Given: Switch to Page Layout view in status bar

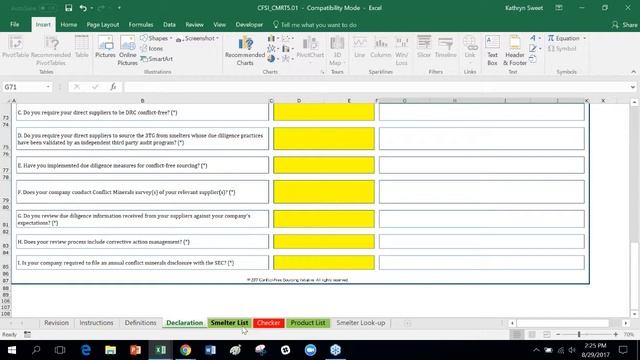Looking at the screenshot, I should tap(532, 334).
